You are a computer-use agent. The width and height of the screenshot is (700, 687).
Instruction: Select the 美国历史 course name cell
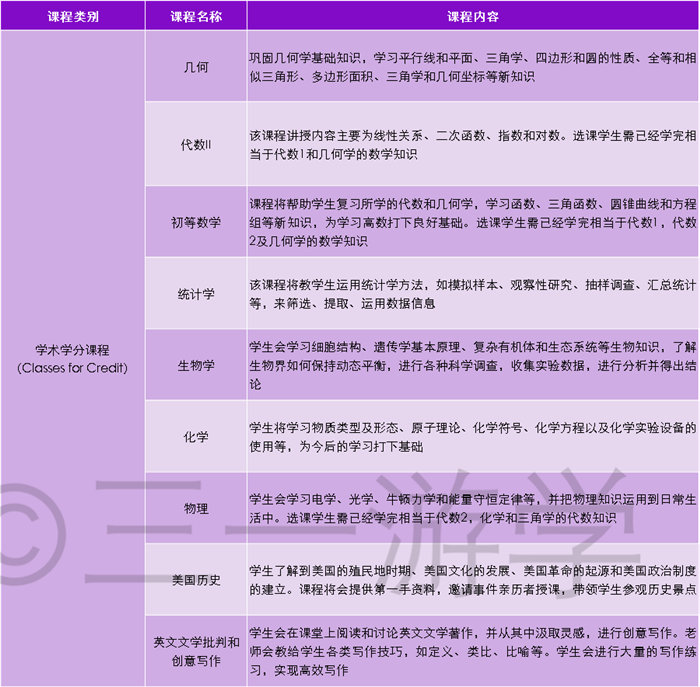196,579
